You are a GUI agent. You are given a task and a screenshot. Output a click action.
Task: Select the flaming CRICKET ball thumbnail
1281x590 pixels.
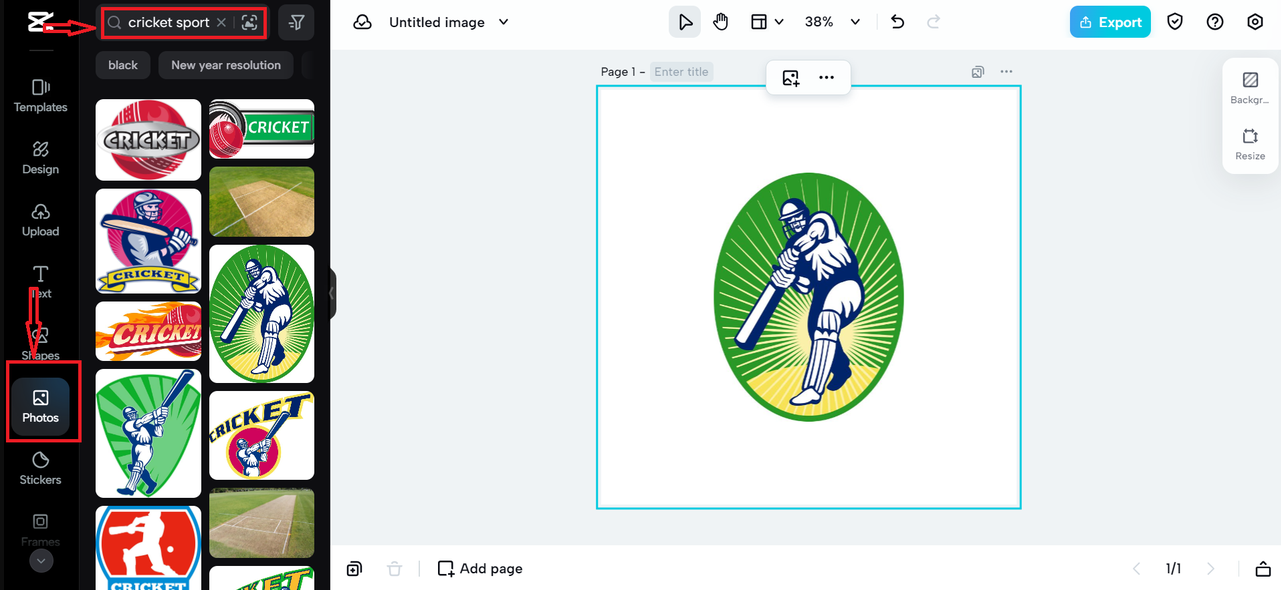pos(148,331)
